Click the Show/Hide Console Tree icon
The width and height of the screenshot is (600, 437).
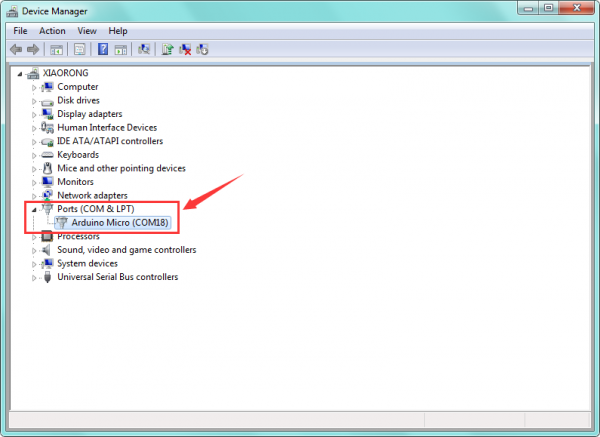57,49
